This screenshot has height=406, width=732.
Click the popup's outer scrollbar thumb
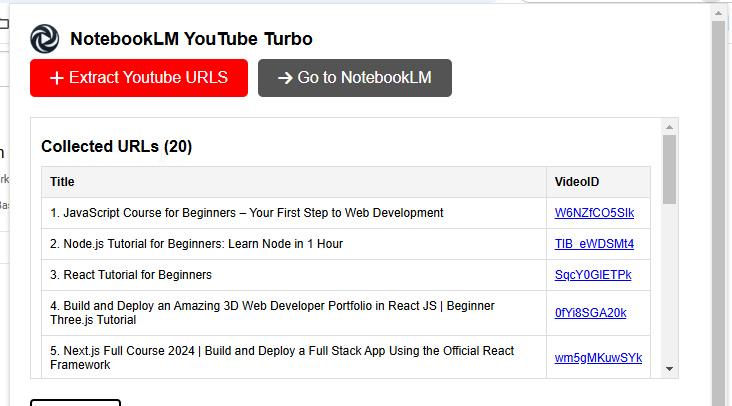click(x=718, y=213)
